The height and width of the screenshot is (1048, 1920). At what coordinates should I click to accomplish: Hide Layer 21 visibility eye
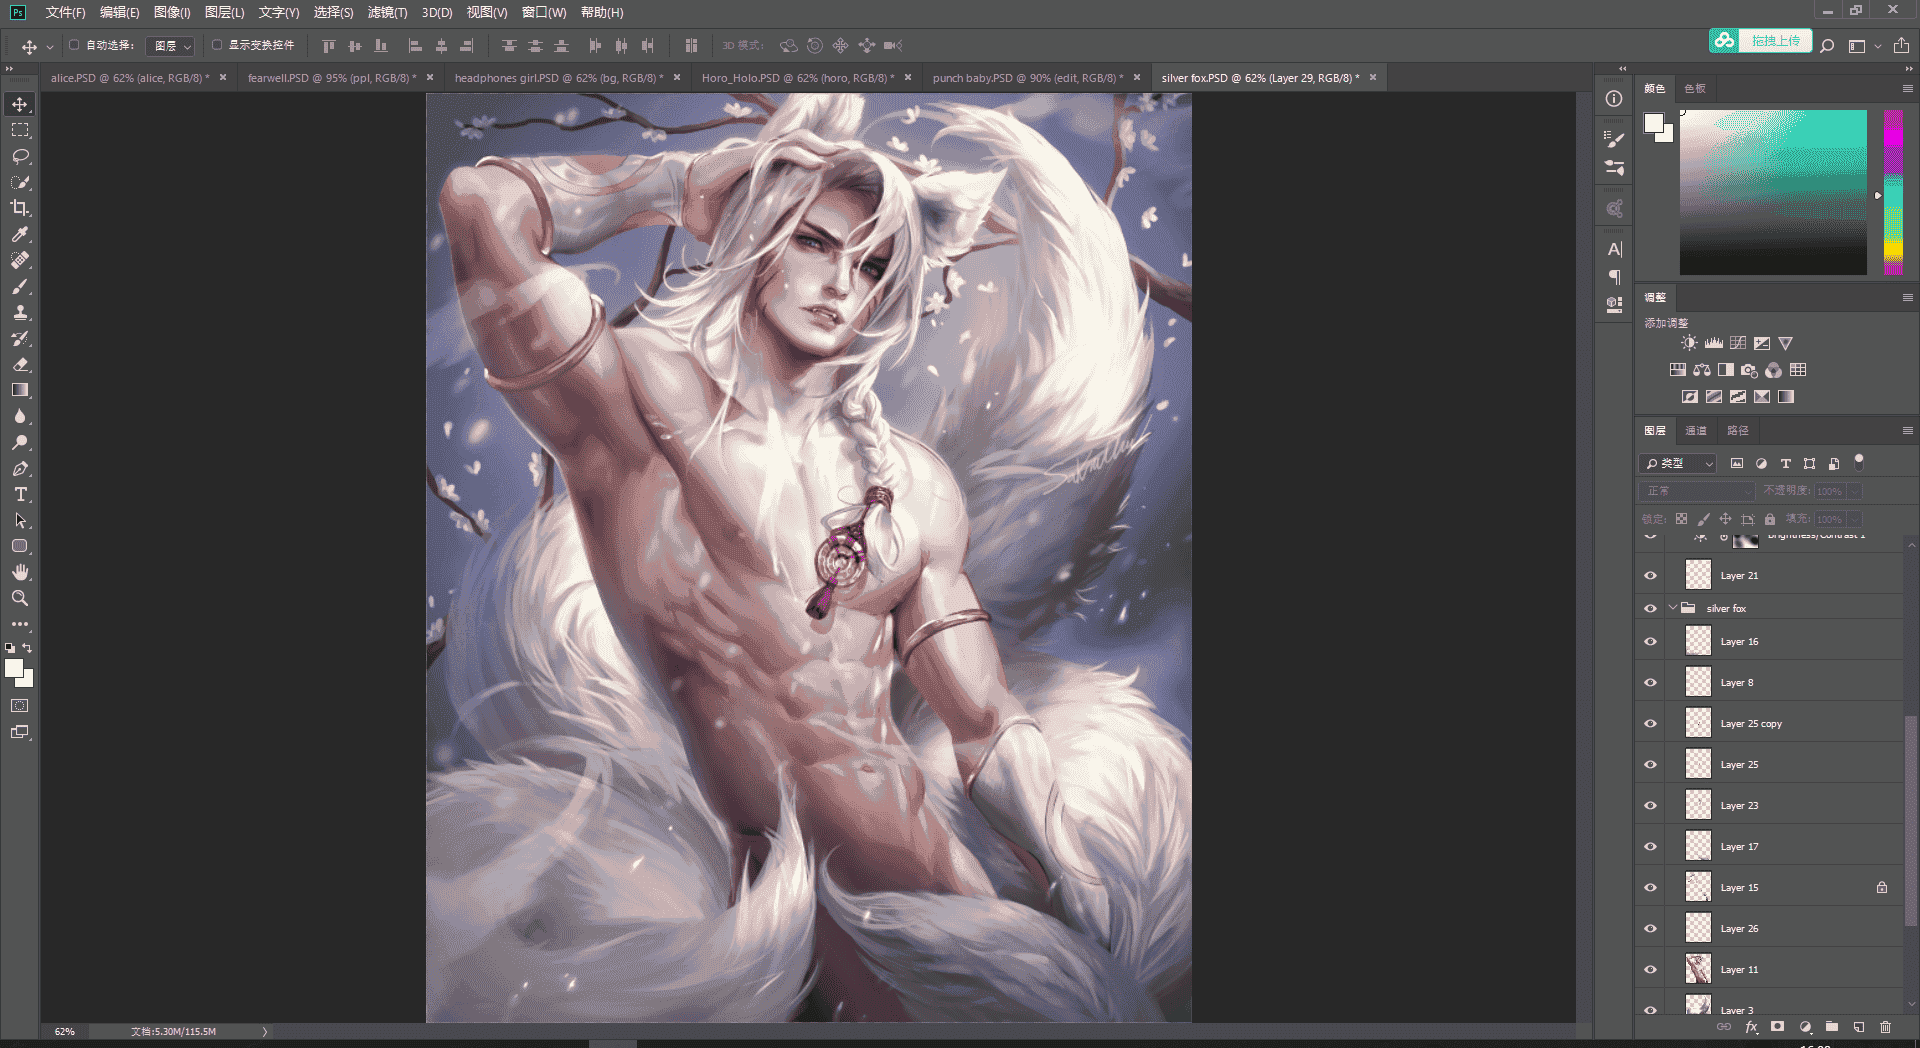tap(1651, 575)
